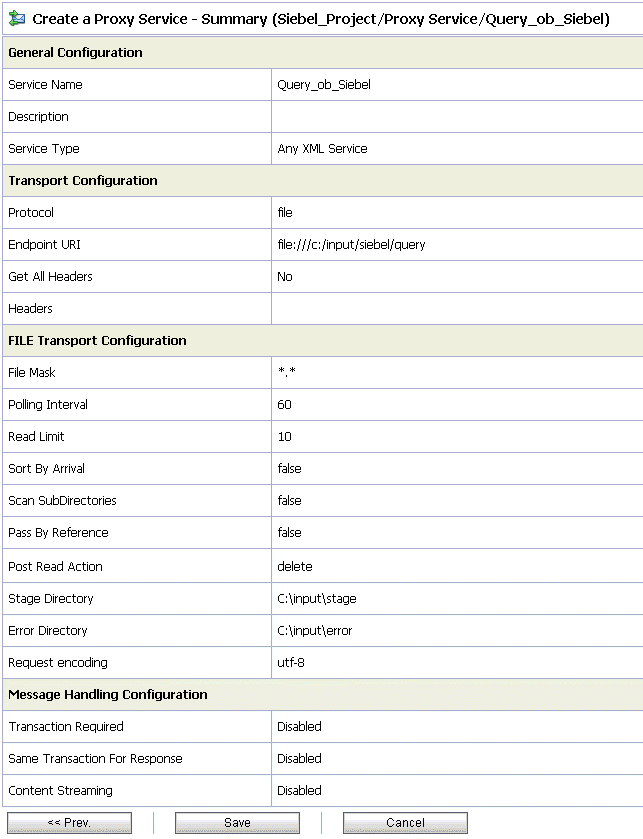Select the Stage Directory path C:\input\stage
The image size is (643, 839).
tap(313, 597)
